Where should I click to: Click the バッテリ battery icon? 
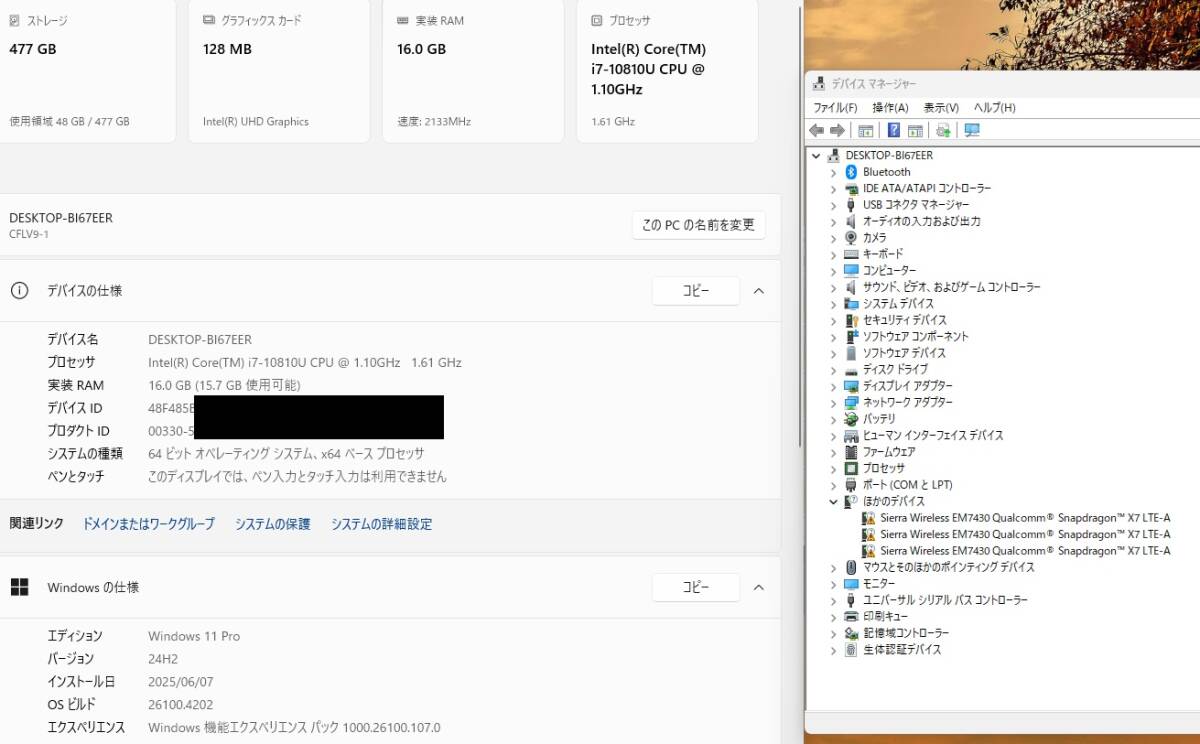851,419
